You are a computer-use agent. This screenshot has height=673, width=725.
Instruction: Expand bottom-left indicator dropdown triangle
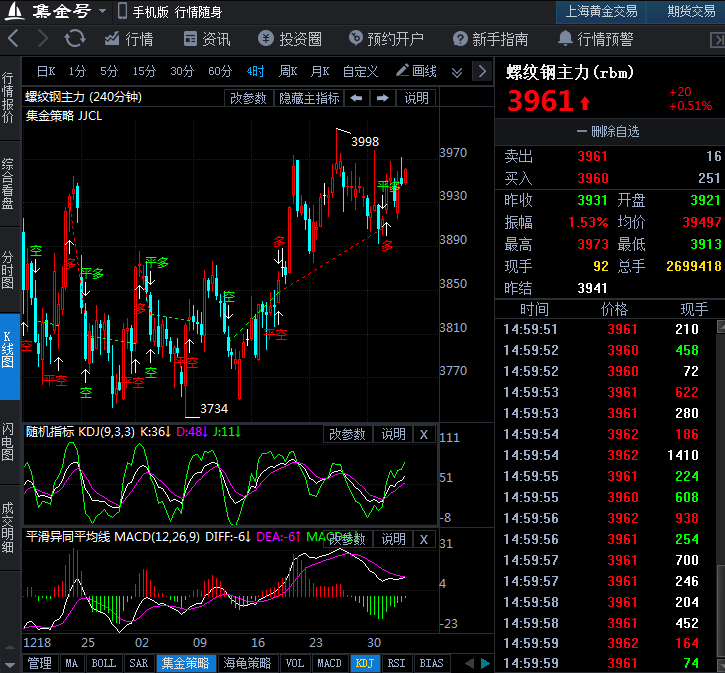point(10,664)
